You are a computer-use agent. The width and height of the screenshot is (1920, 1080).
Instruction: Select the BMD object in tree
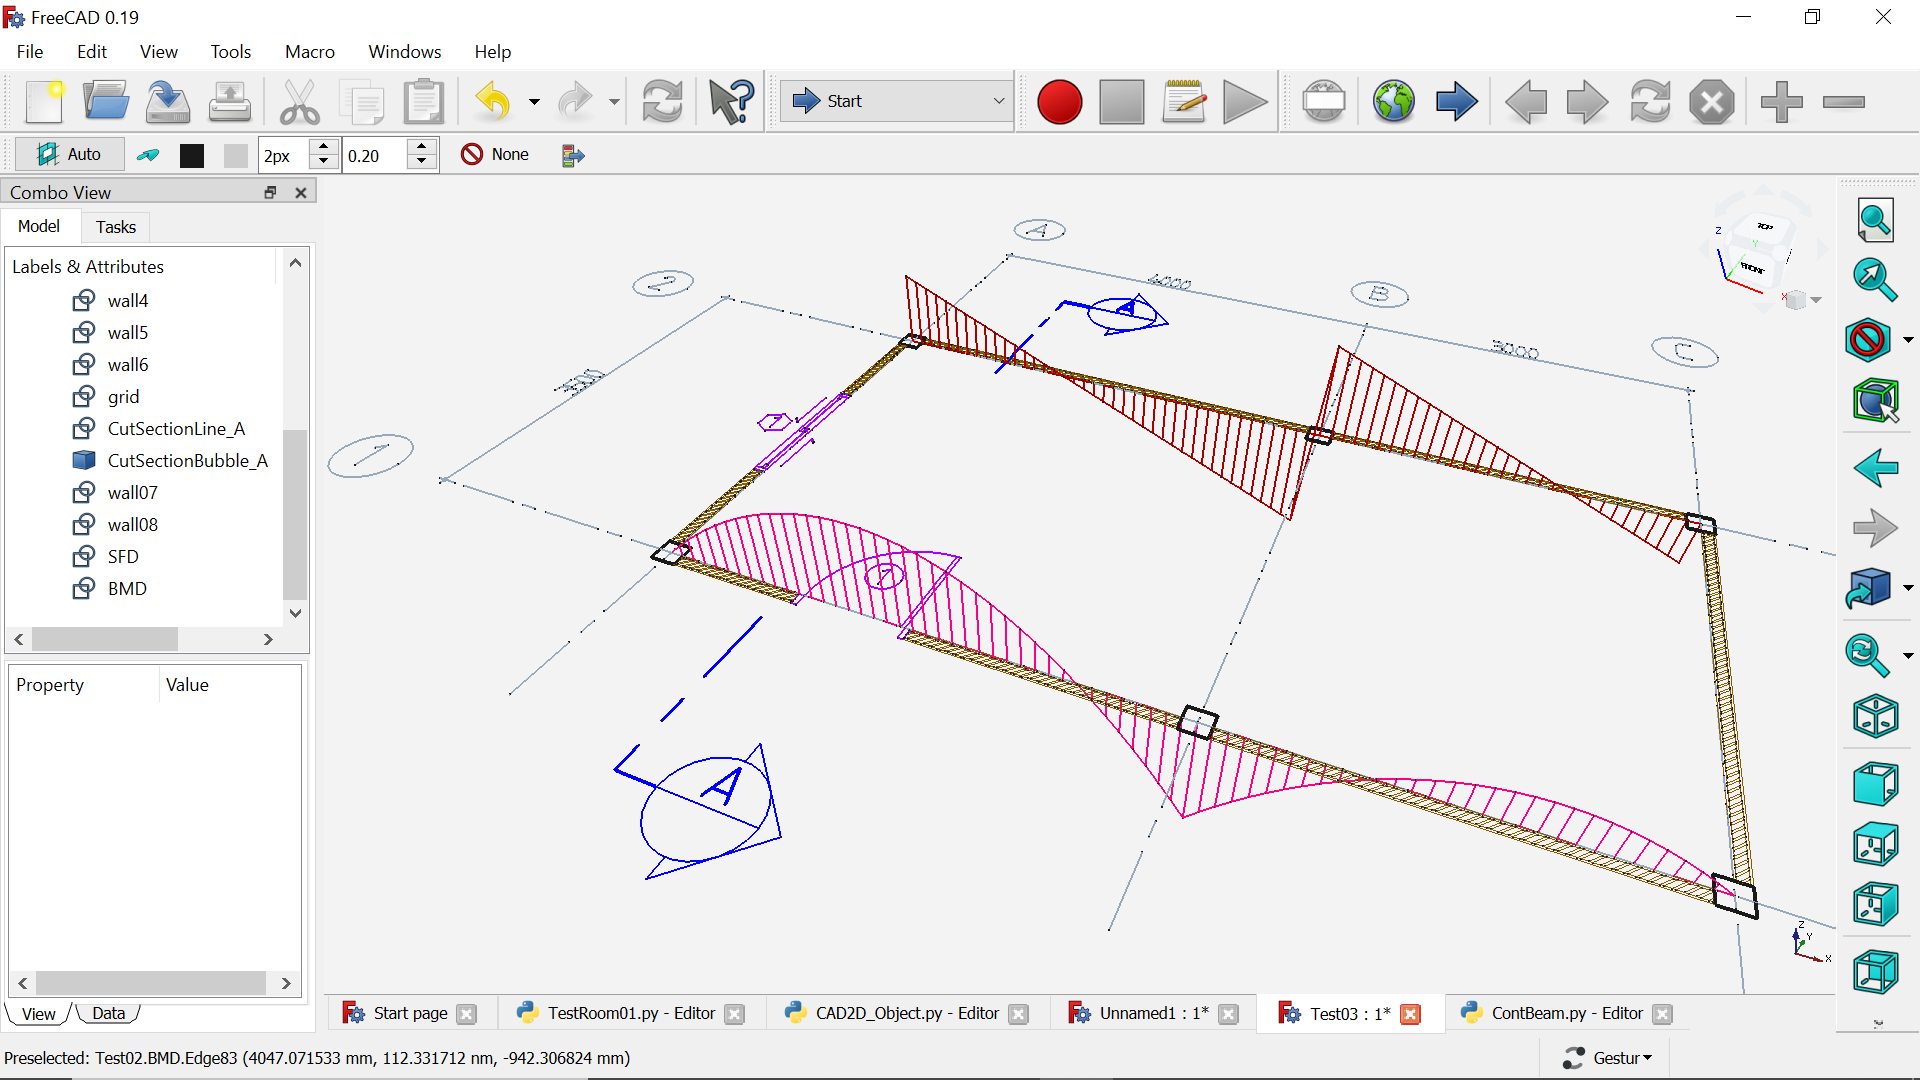click(127, 588)
